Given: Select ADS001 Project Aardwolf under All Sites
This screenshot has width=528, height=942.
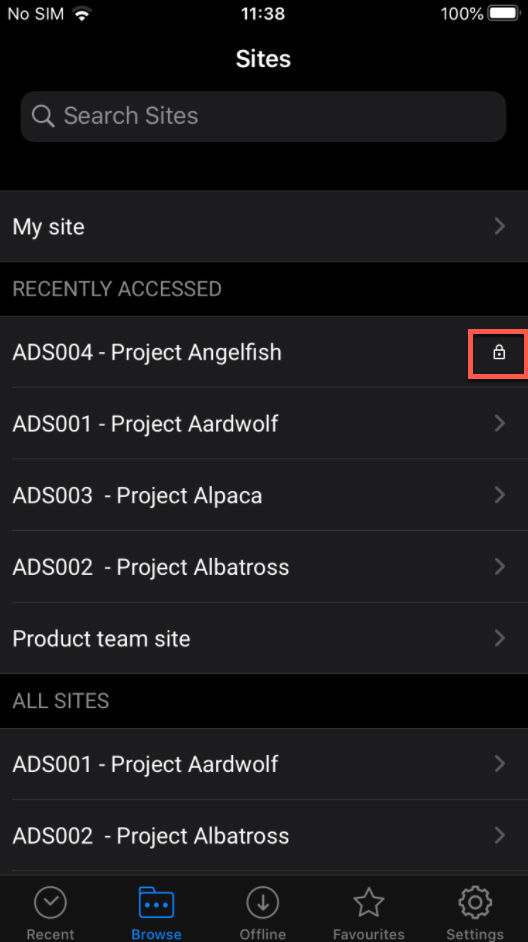Looking at the screenshot, I should tap(264, 764).
